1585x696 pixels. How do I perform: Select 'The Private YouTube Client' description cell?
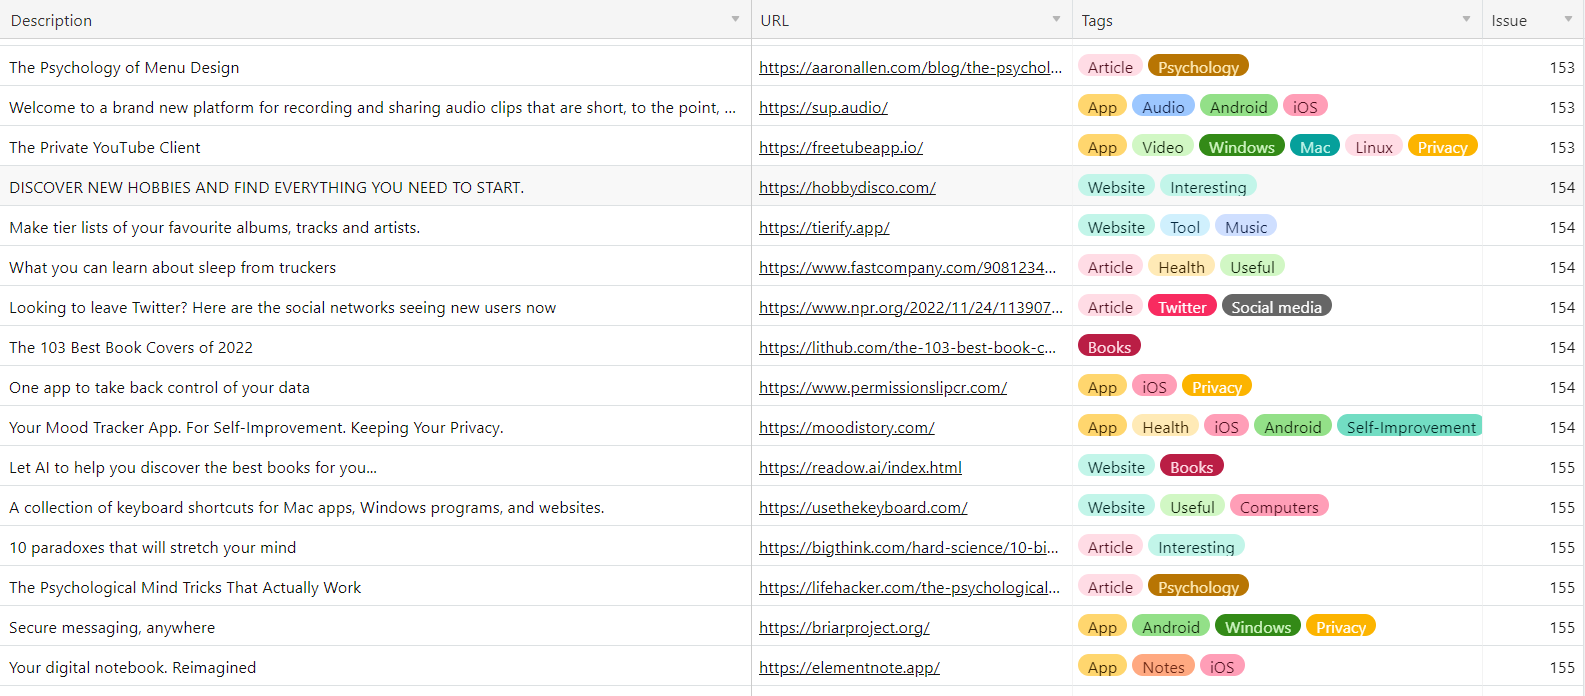tap(375, 146)
